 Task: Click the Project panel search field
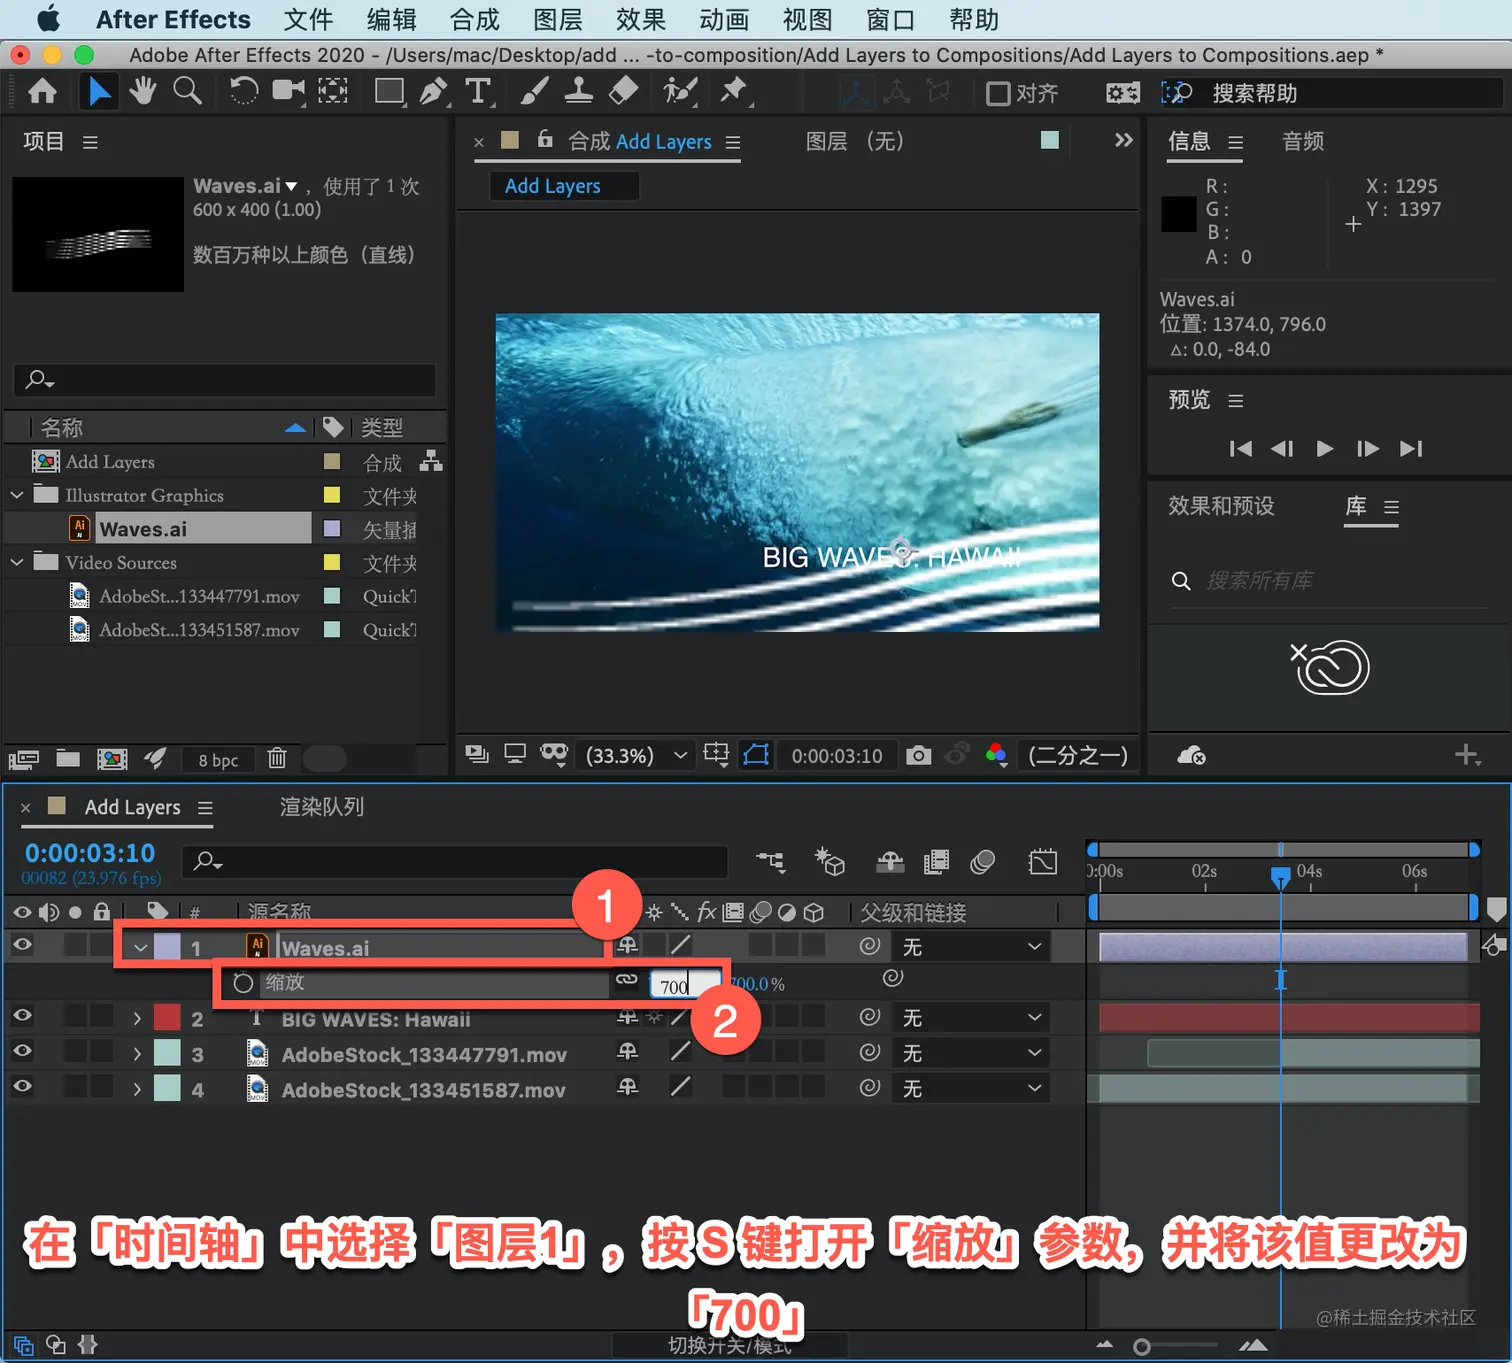click(225, 380)
